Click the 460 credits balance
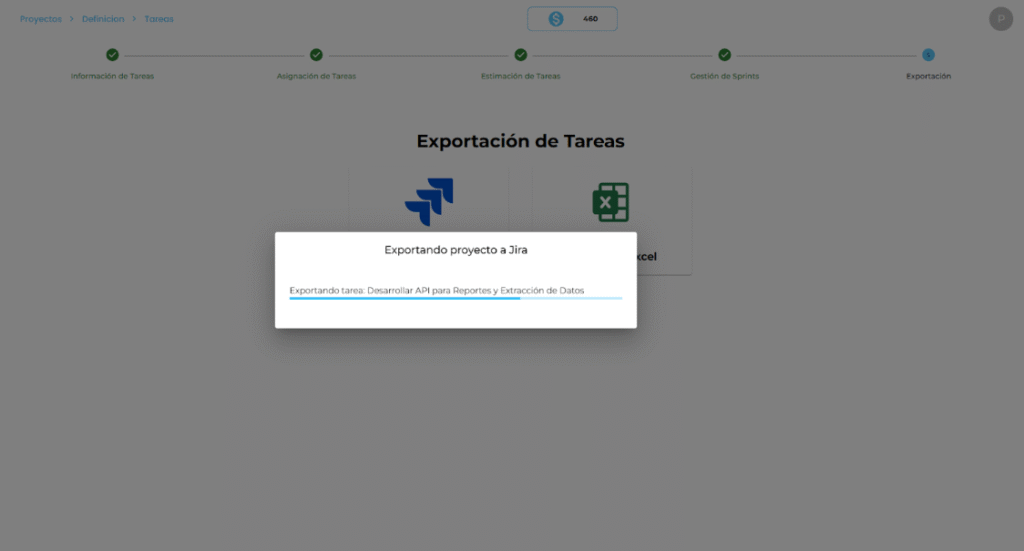 (590, 19)
